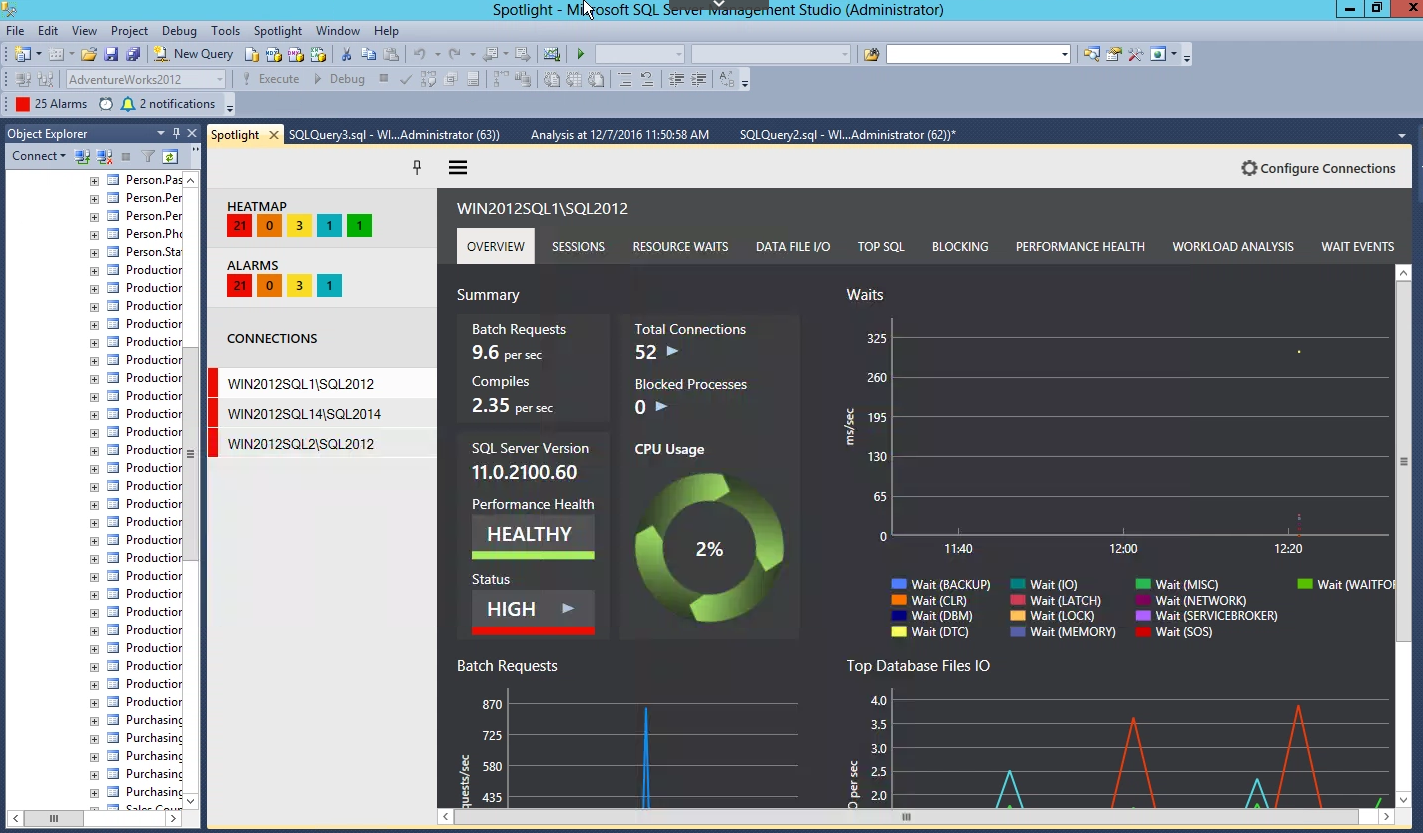Click the Find in Files icon
This screenshot has height=833, width=1423.
(x=871, y=54)
